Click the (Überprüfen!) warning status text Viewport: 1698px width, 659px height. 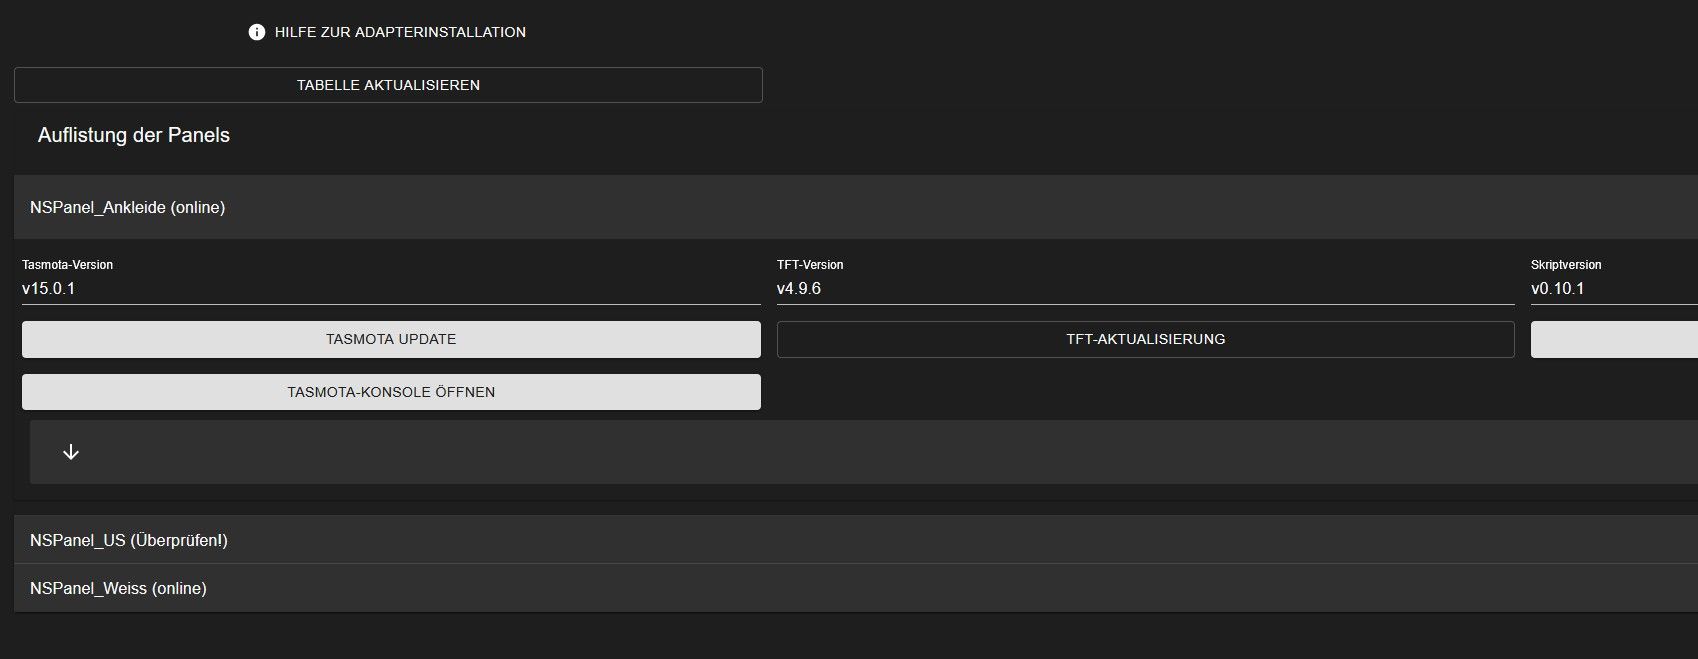click(179, 540)
